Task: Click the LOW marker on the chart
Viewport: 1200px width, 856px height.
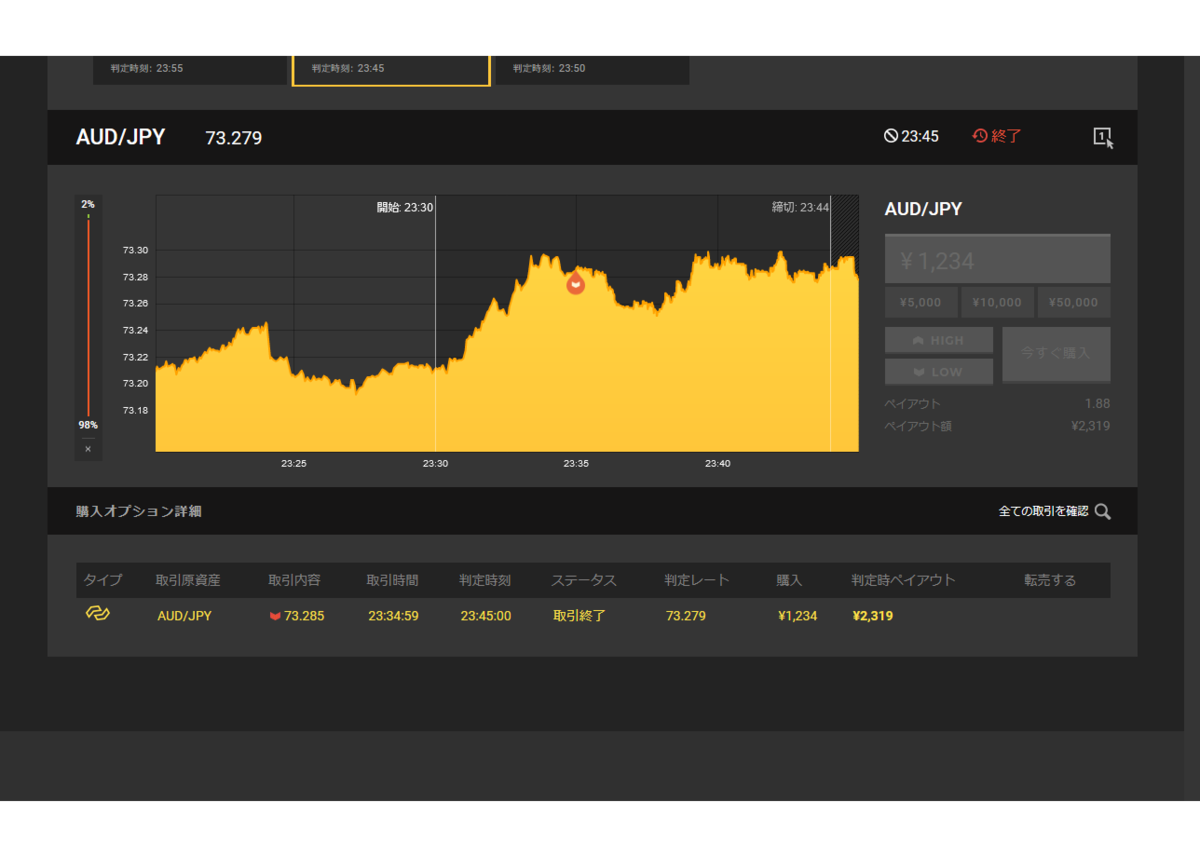Action: tap(575, 283)
